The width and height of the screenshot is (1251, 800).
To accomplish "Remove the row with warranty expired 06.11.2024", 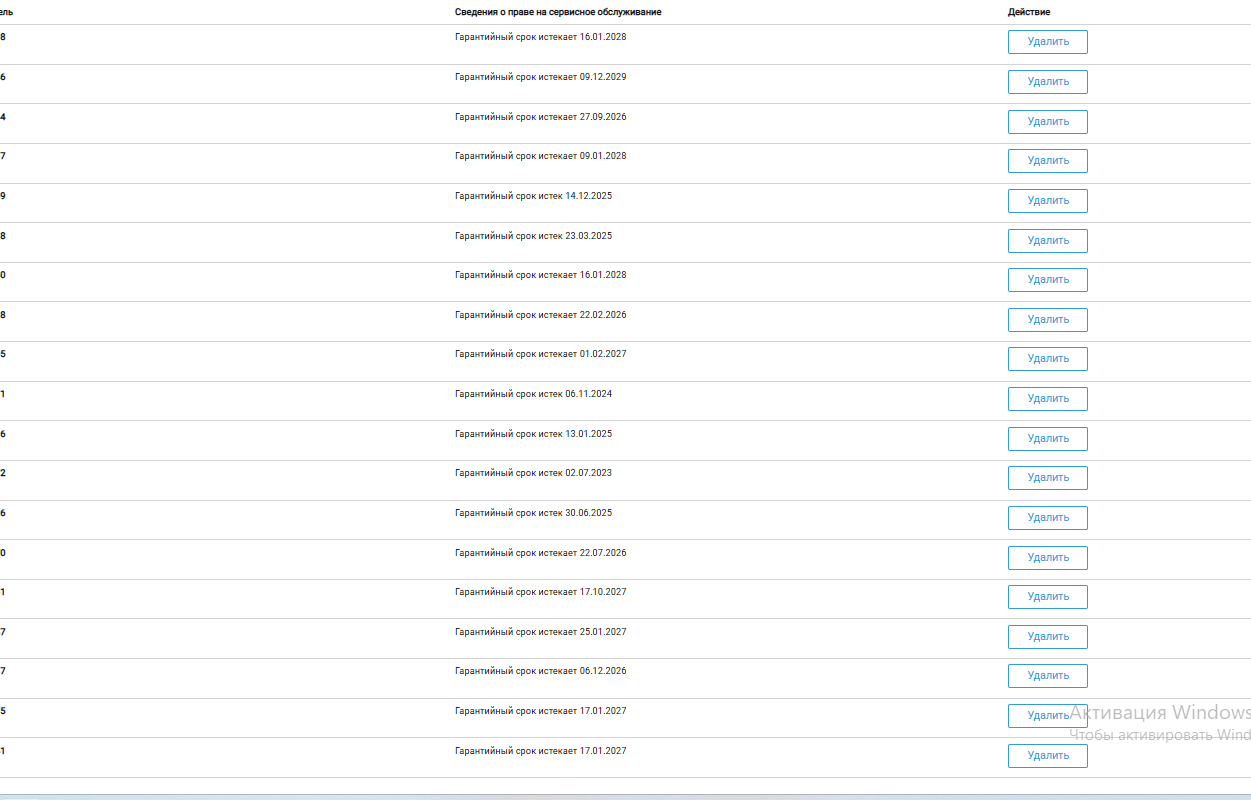I will click(x=1047, y=399).
